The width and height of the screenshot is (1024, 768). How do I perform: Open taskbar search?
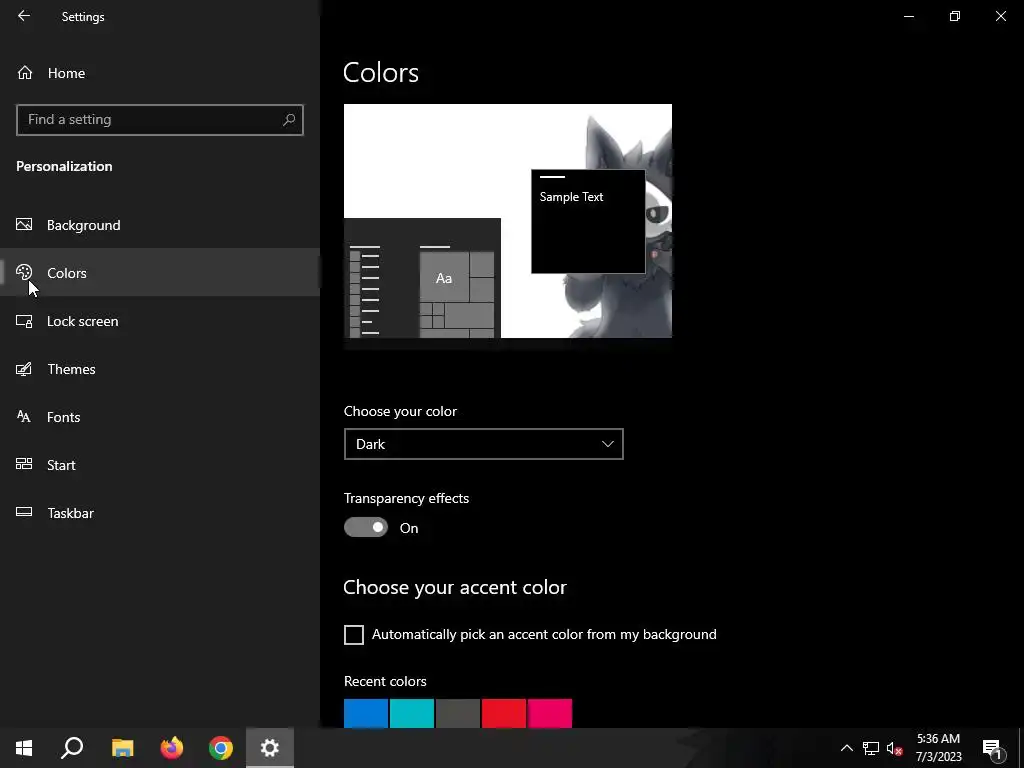coord(72,748)
